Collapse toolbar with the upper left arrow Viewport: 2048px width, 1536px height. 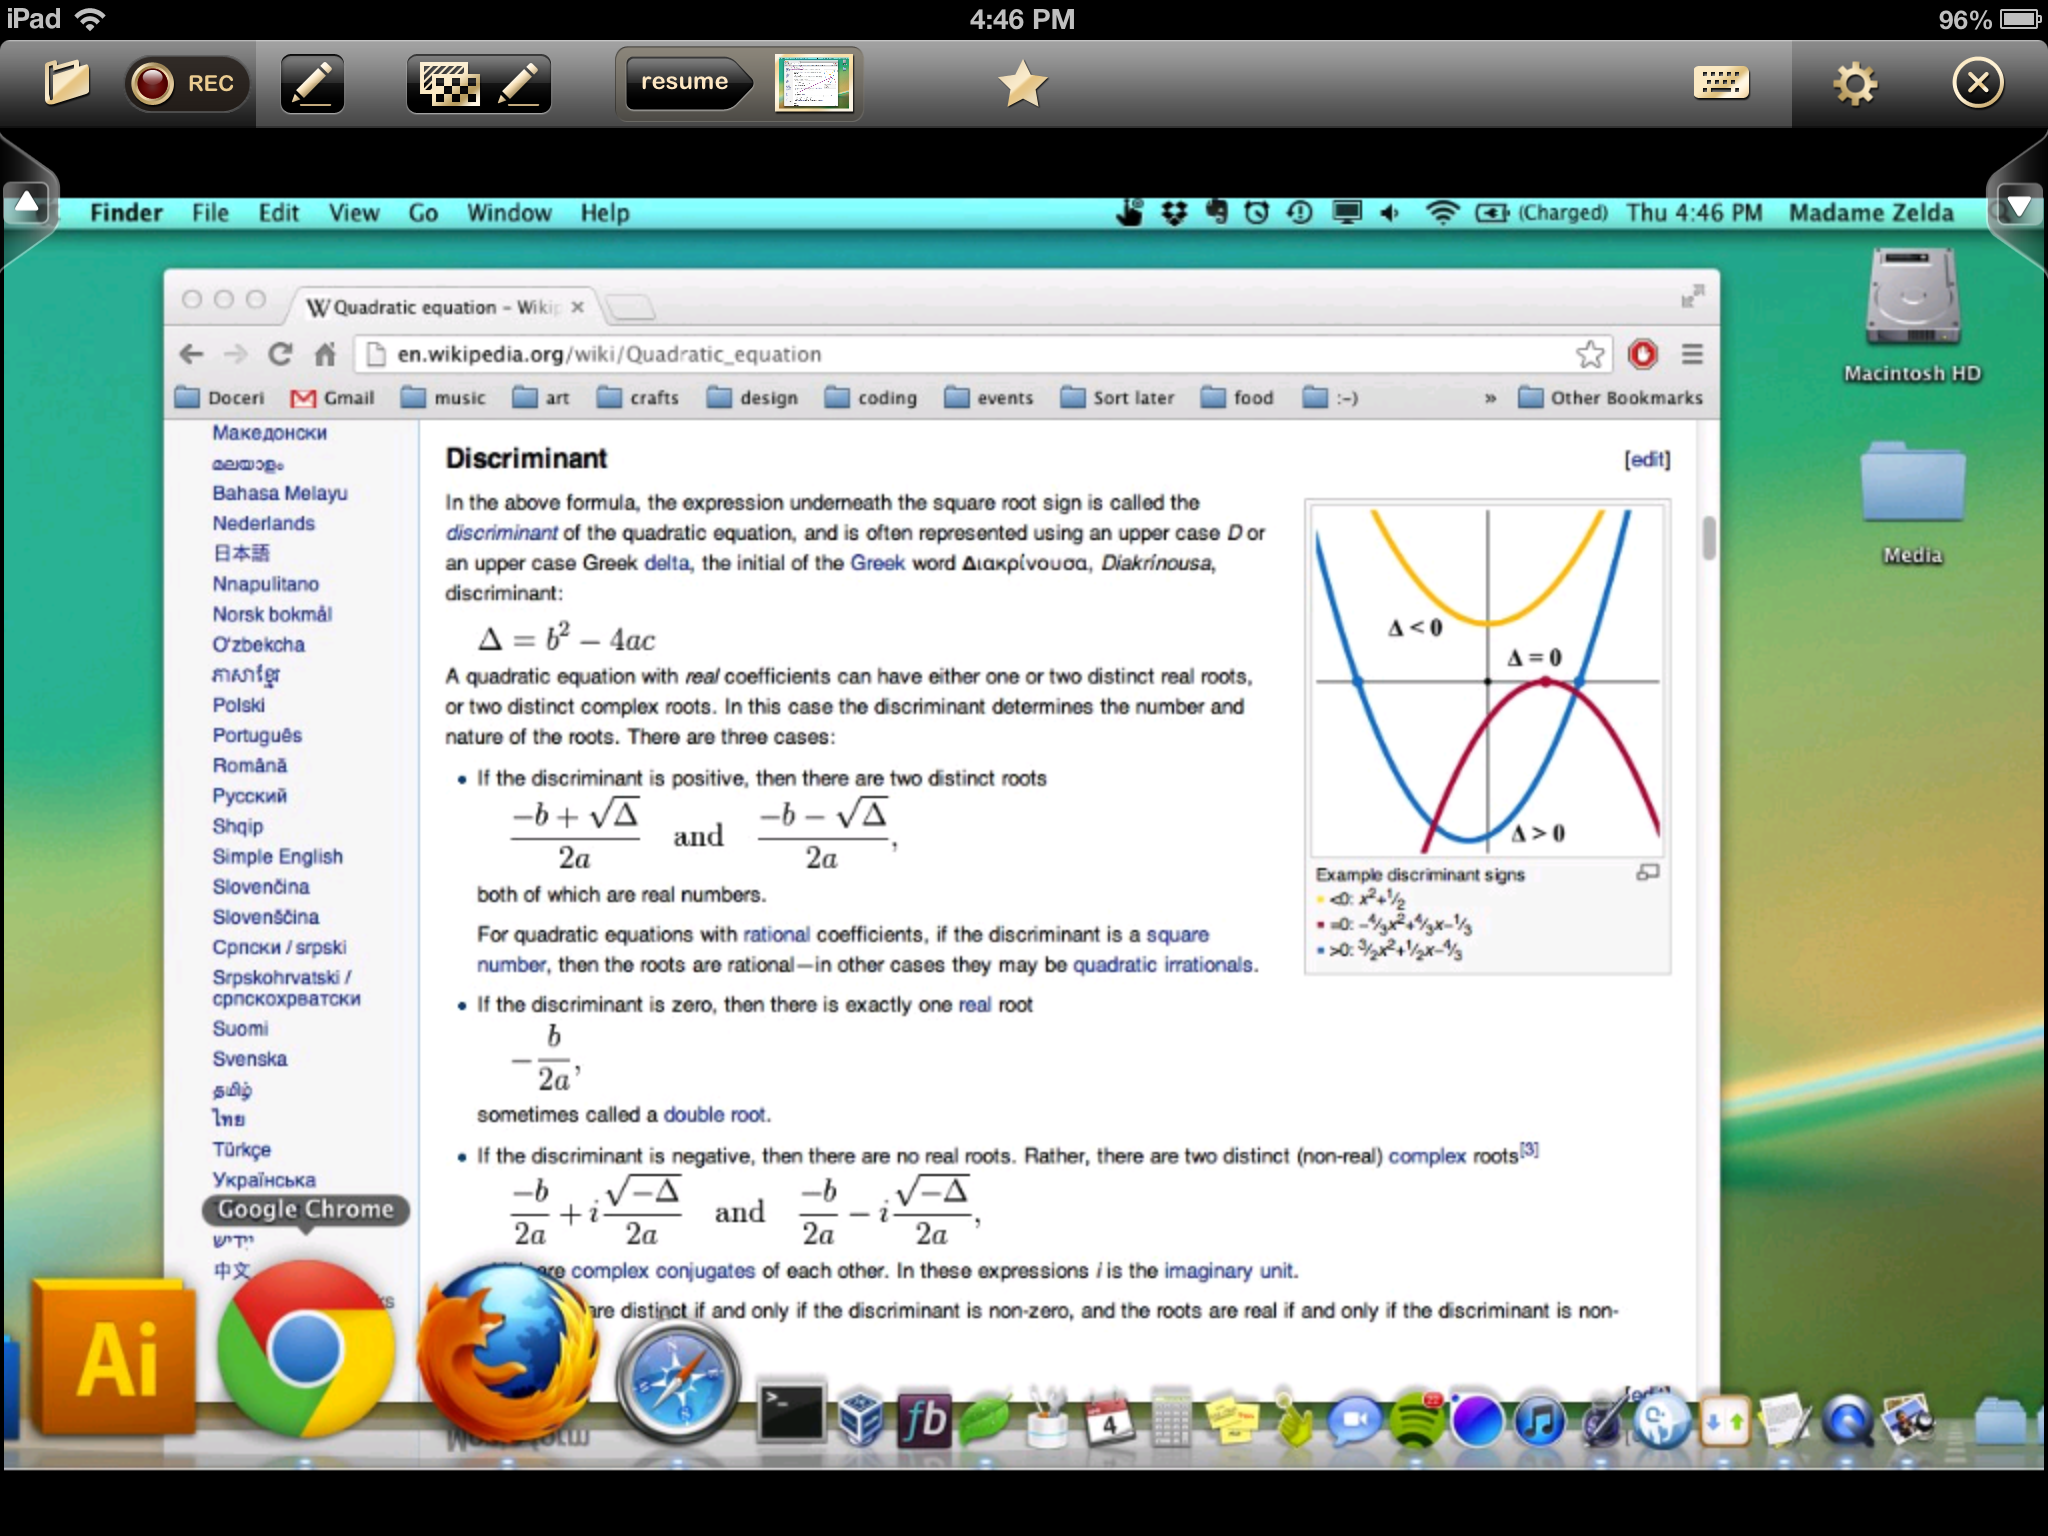27,204
